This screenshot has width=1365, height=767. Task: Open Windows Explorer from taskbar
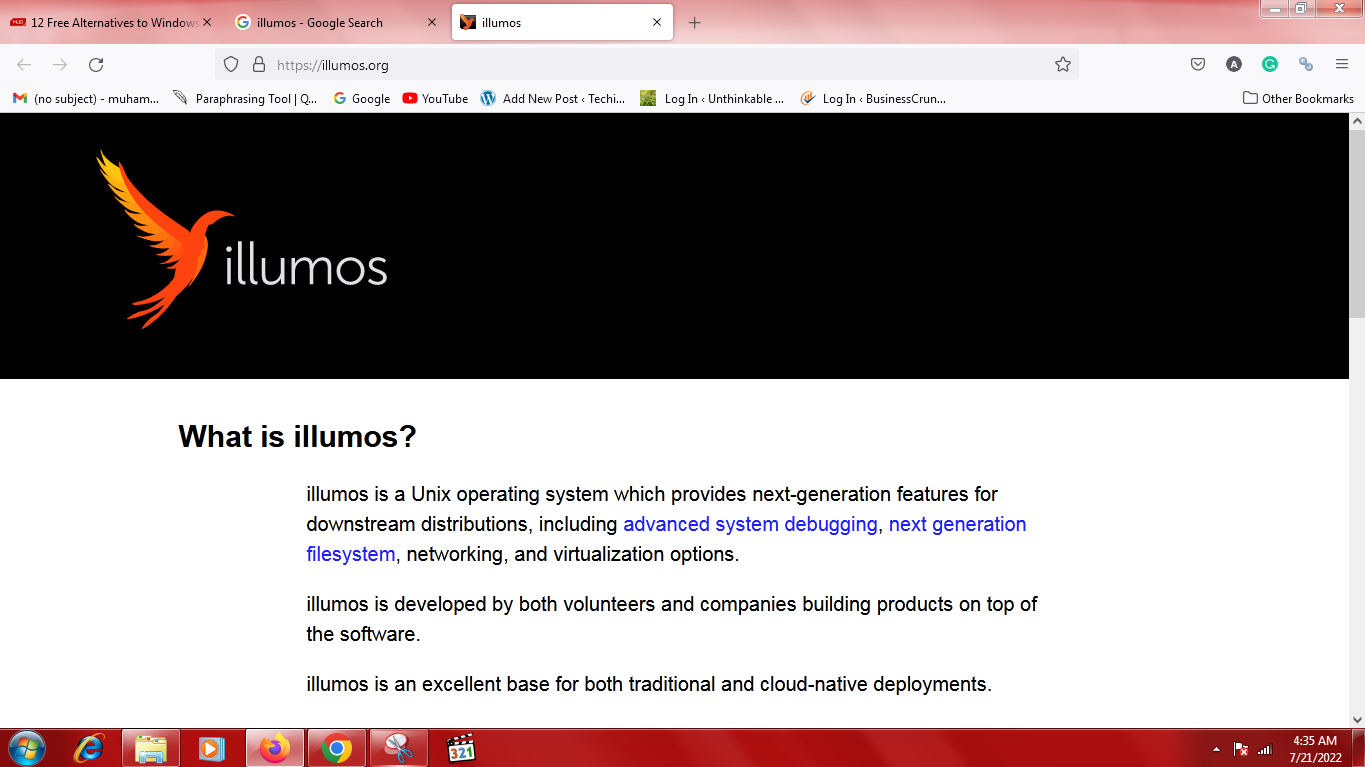tap(151, 748)
